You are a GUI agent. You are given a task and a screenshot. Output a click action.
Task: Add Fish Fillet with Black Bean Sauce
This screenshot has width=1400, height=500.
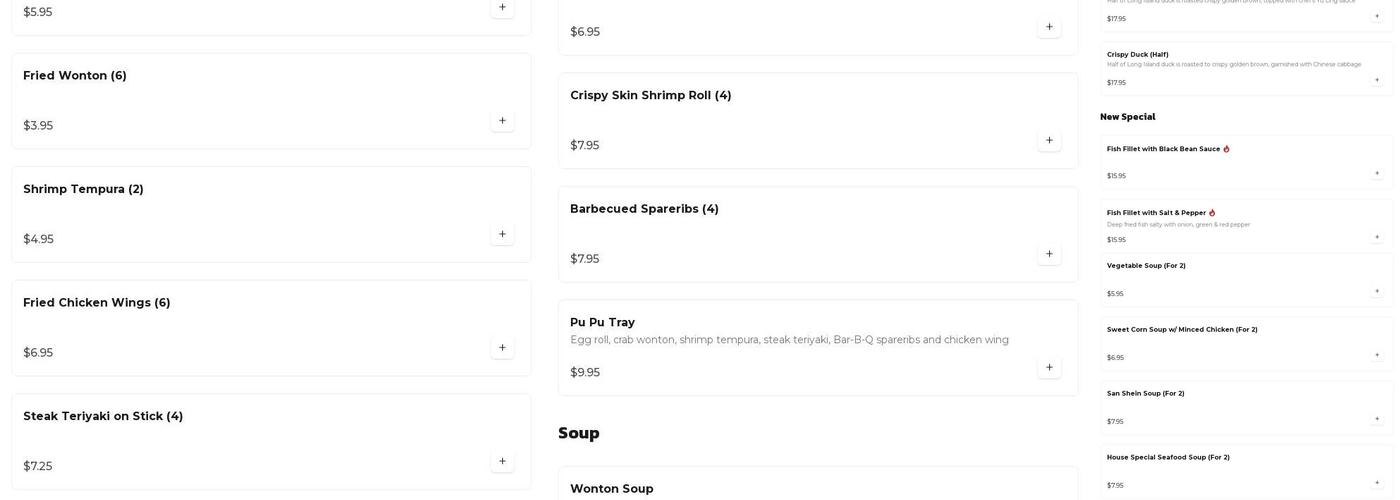tap(1377, 174)
